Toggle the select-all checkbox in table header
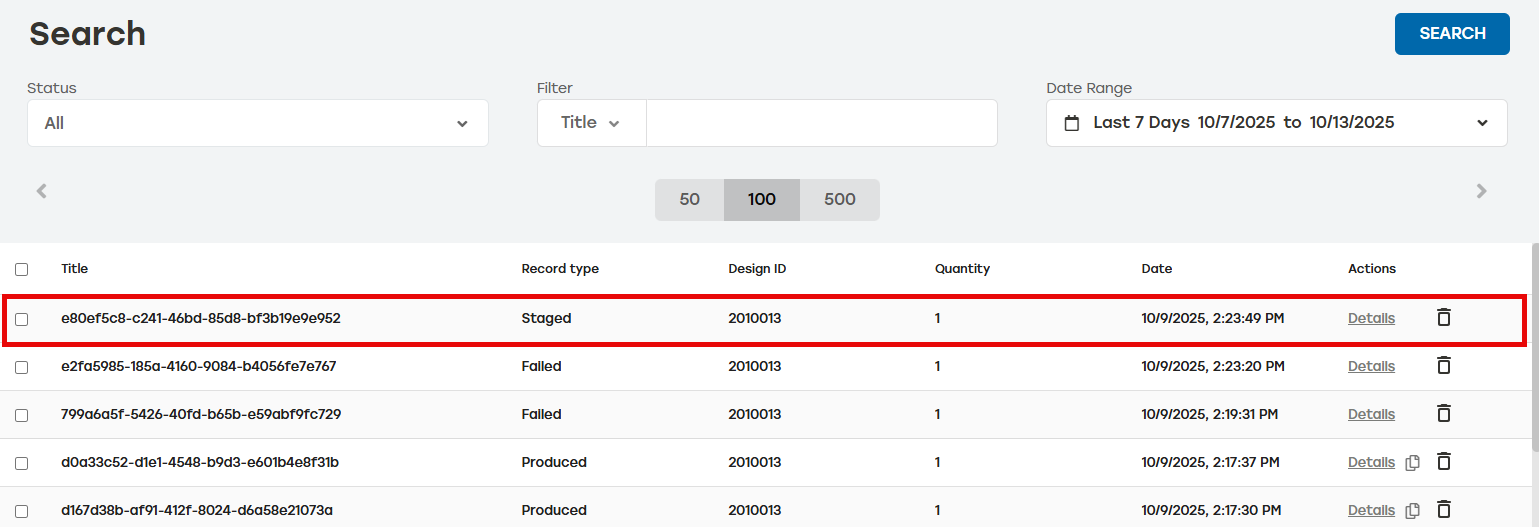 [x=22, y=269]
